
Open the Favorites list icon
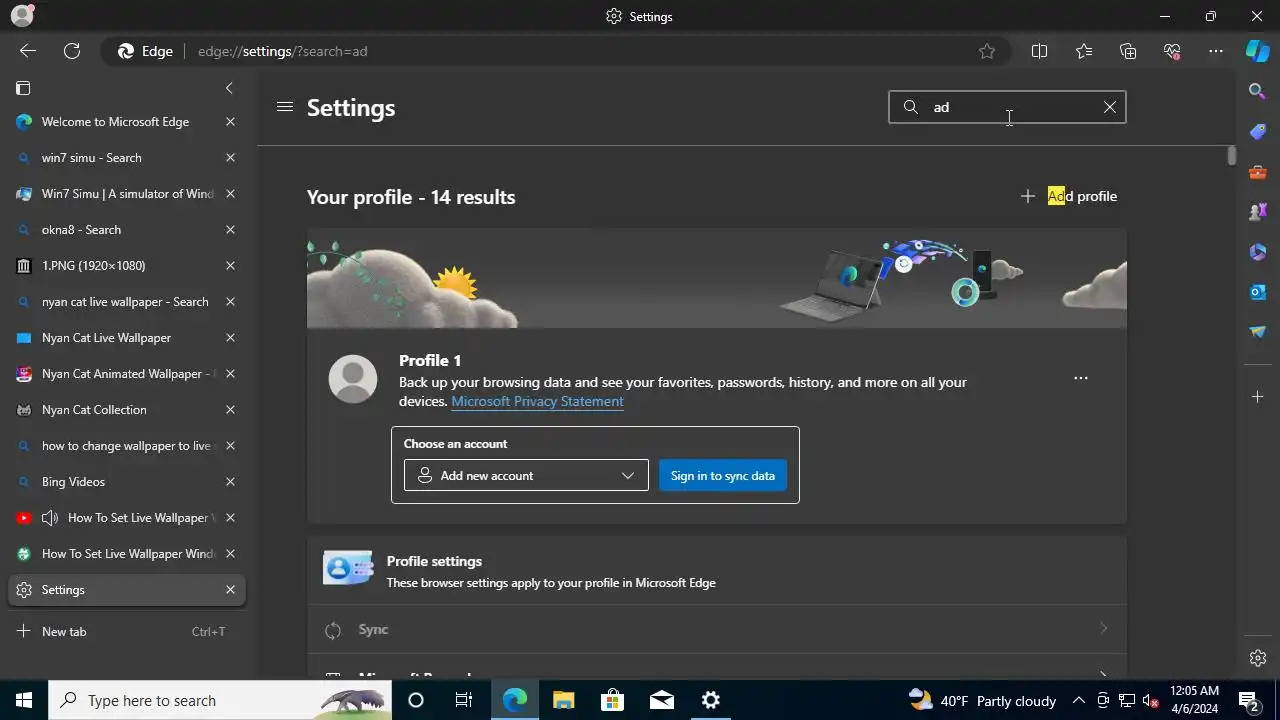[x=1084, y=51]
